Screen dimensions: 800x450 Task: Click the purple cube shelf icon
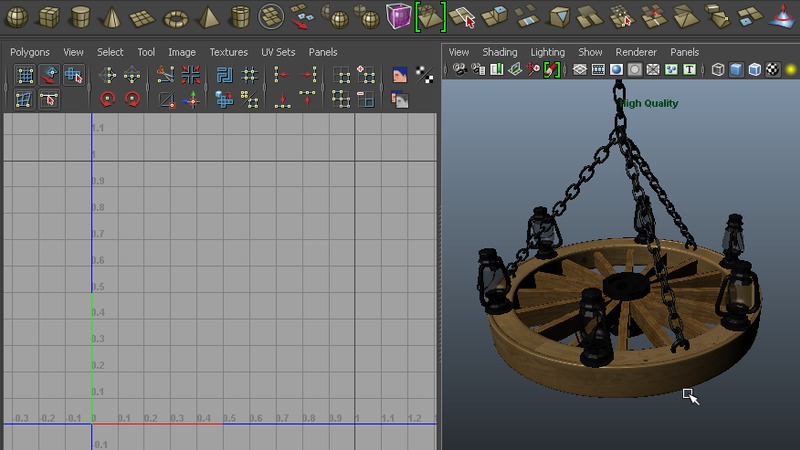tap(398, 17)
